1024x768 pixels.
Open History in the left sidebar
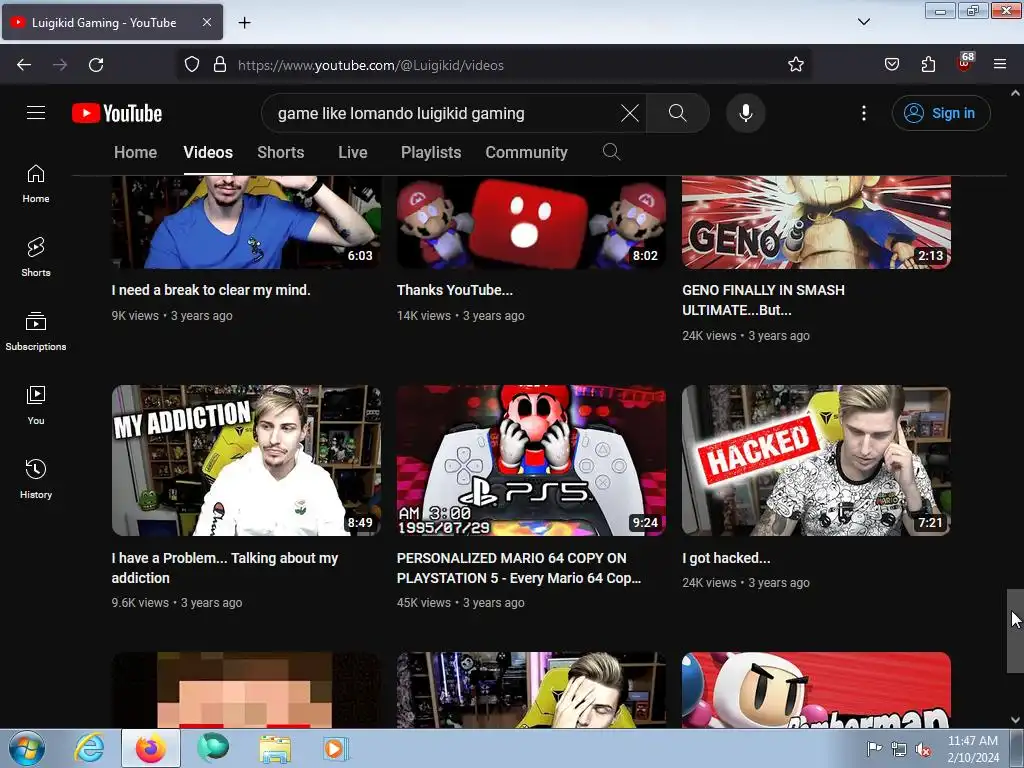coord(36,479)
